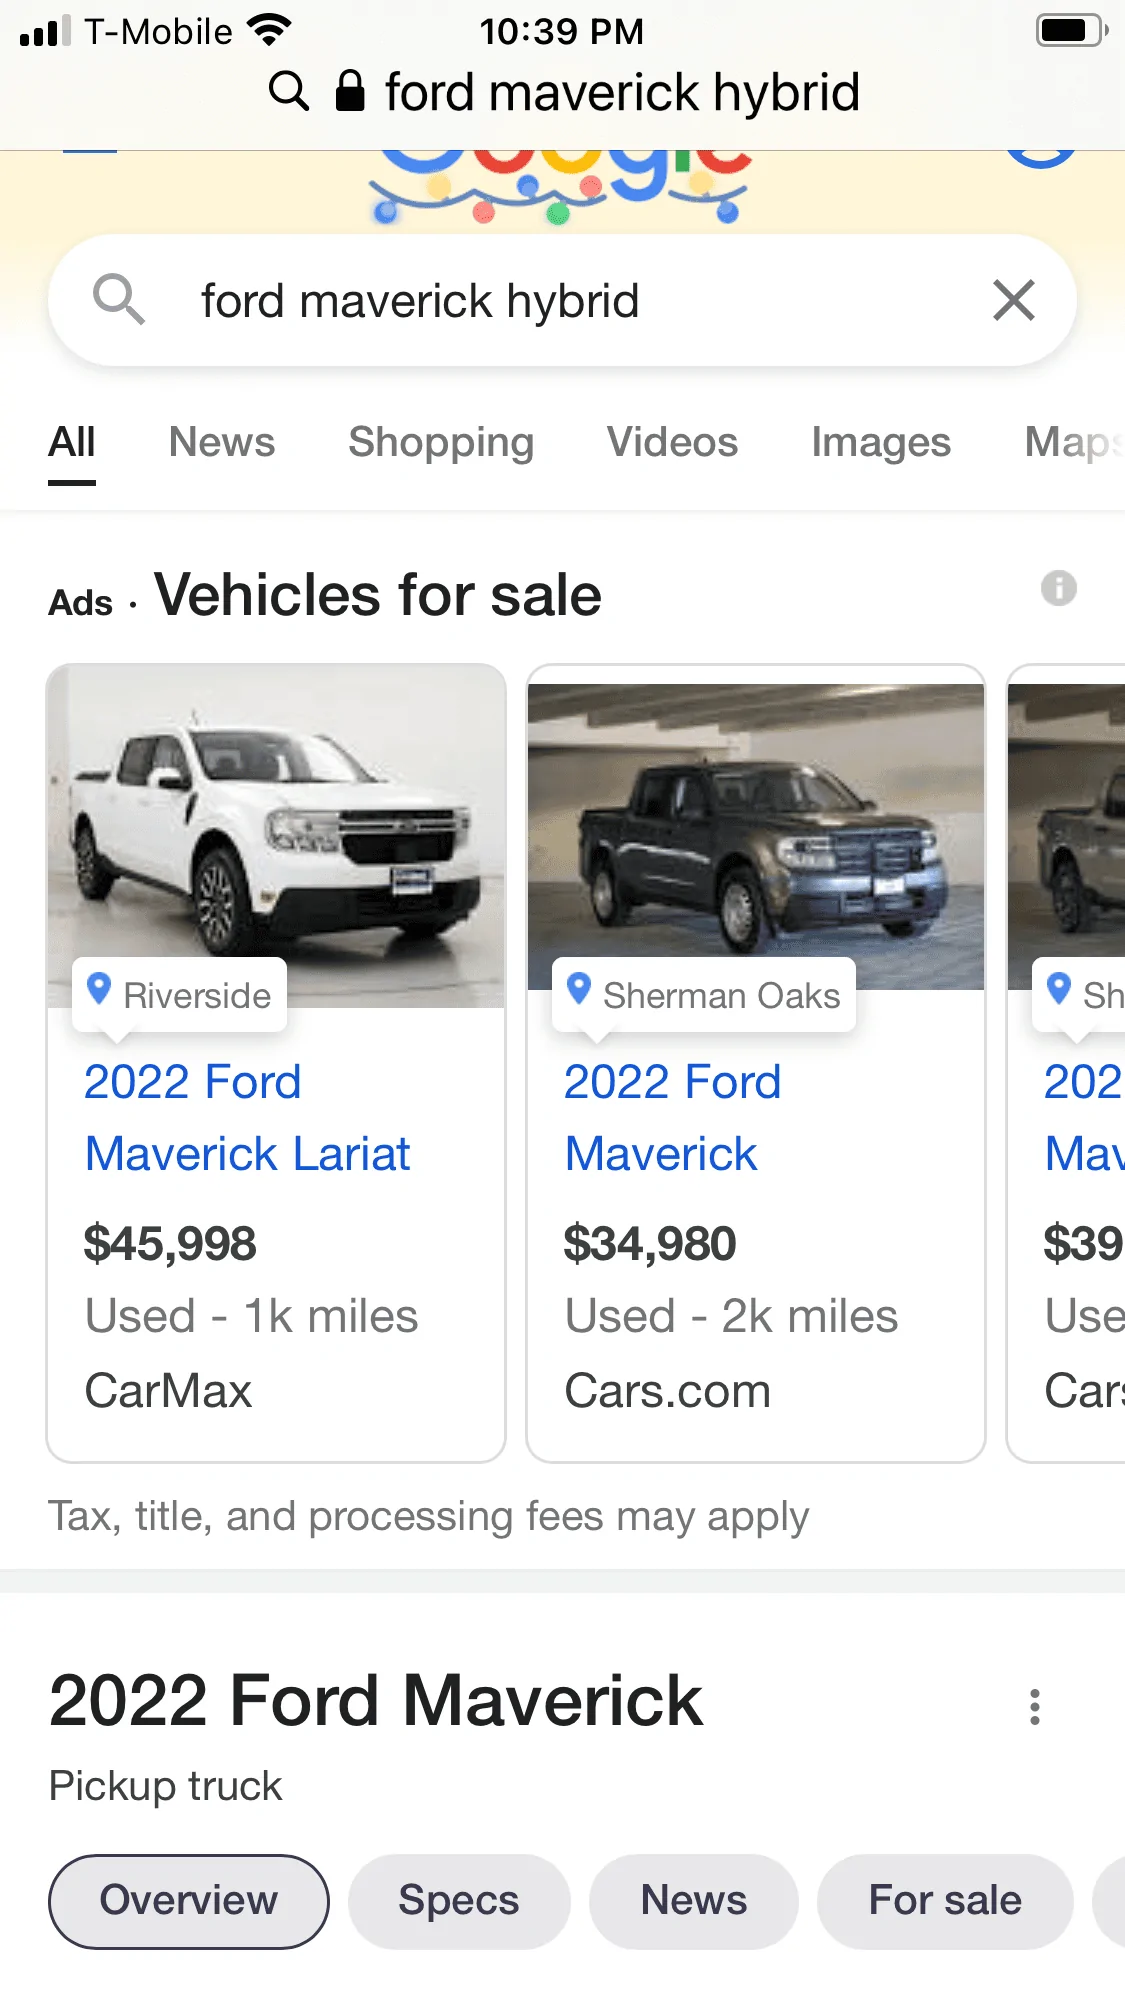Open the ads info icon beside Vehicles for sale

click(1059, 588)
